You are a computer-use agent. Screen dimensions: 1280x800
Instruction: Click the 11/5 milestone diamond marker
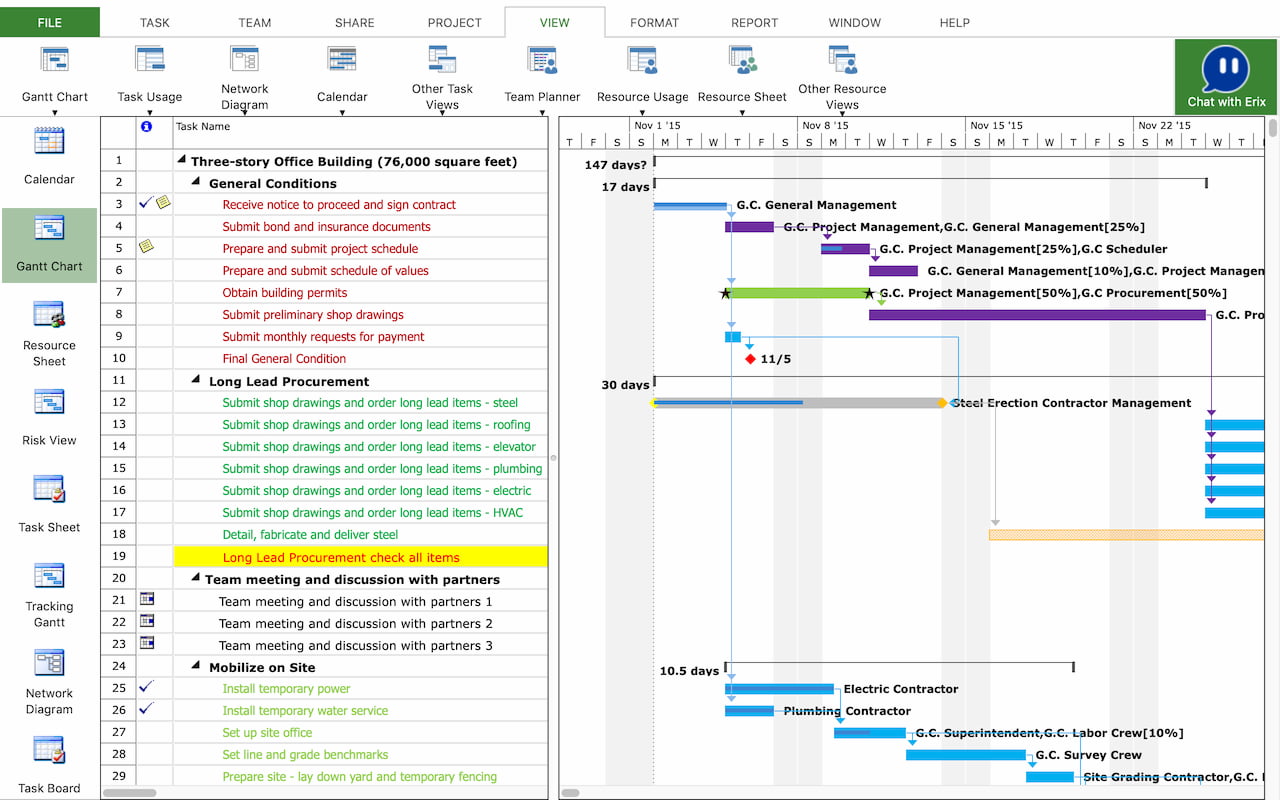point(750,359)
